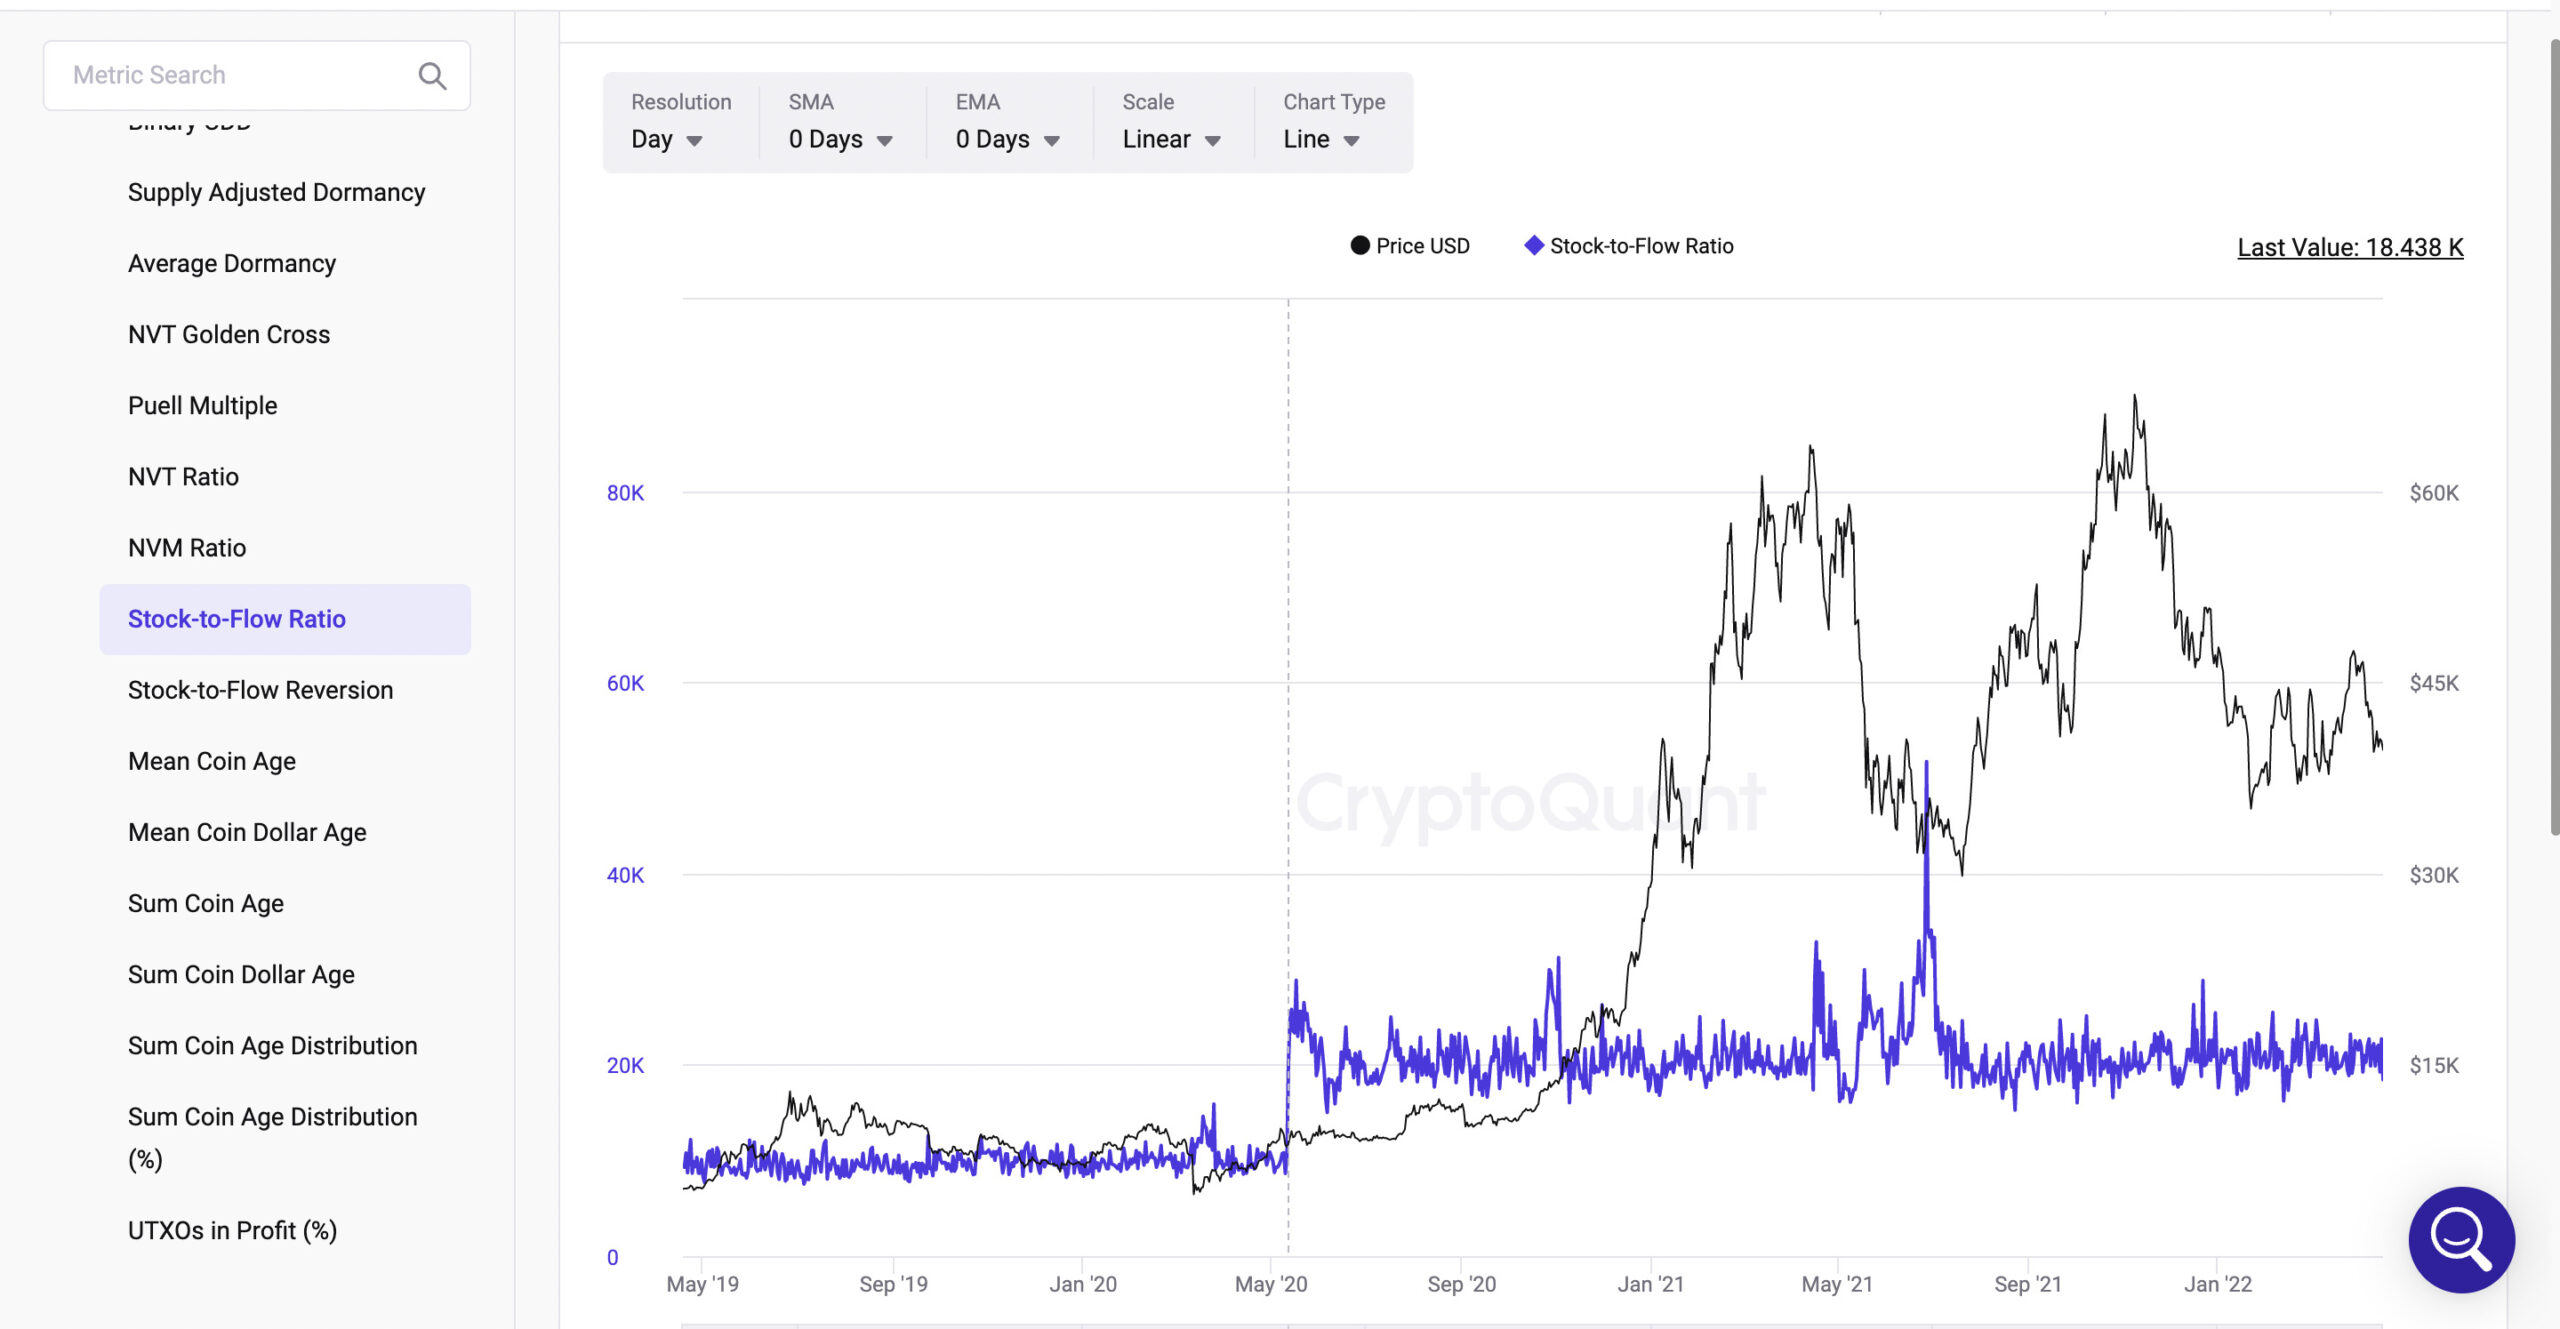Screen dimensions: 2560x1329
Task: Select NVT Golden Cross metric
Action: (229, 334)
